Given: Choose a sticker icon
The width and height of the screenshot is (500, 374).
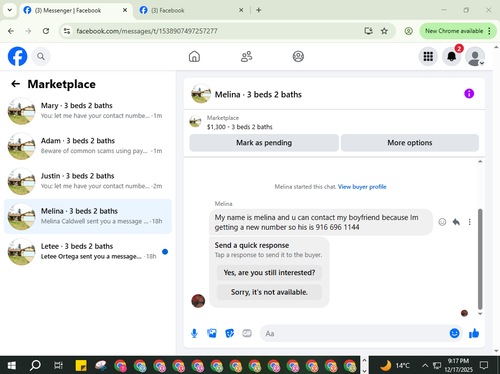Looking at the screenshot, I should pyautogui.click(x=229, y=333).
